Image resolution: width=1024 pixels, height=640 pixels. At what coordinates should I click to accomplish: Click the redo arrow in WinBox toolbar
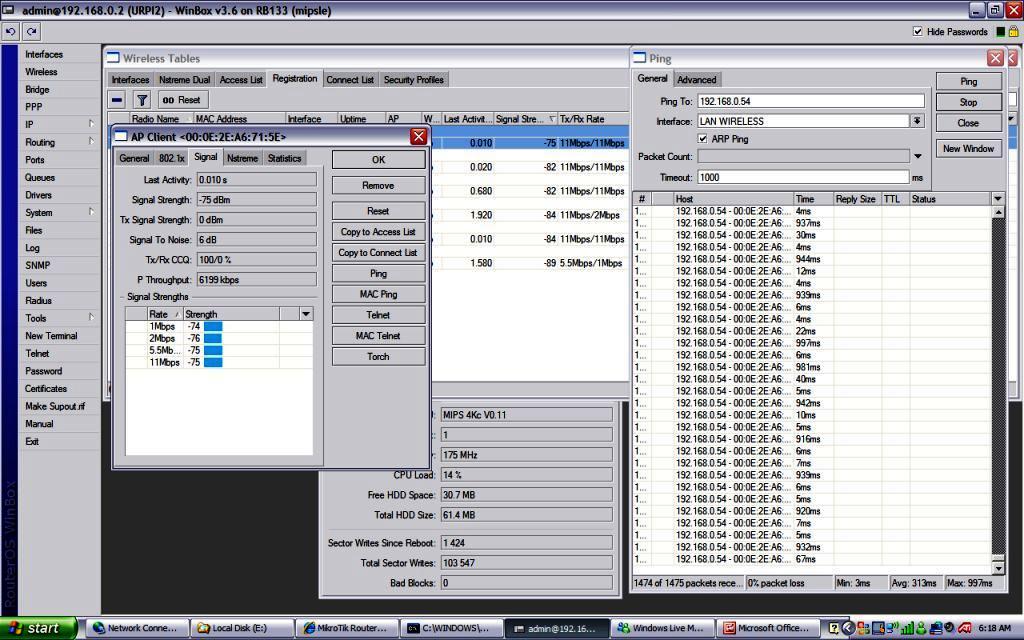(x=32, y=31)
